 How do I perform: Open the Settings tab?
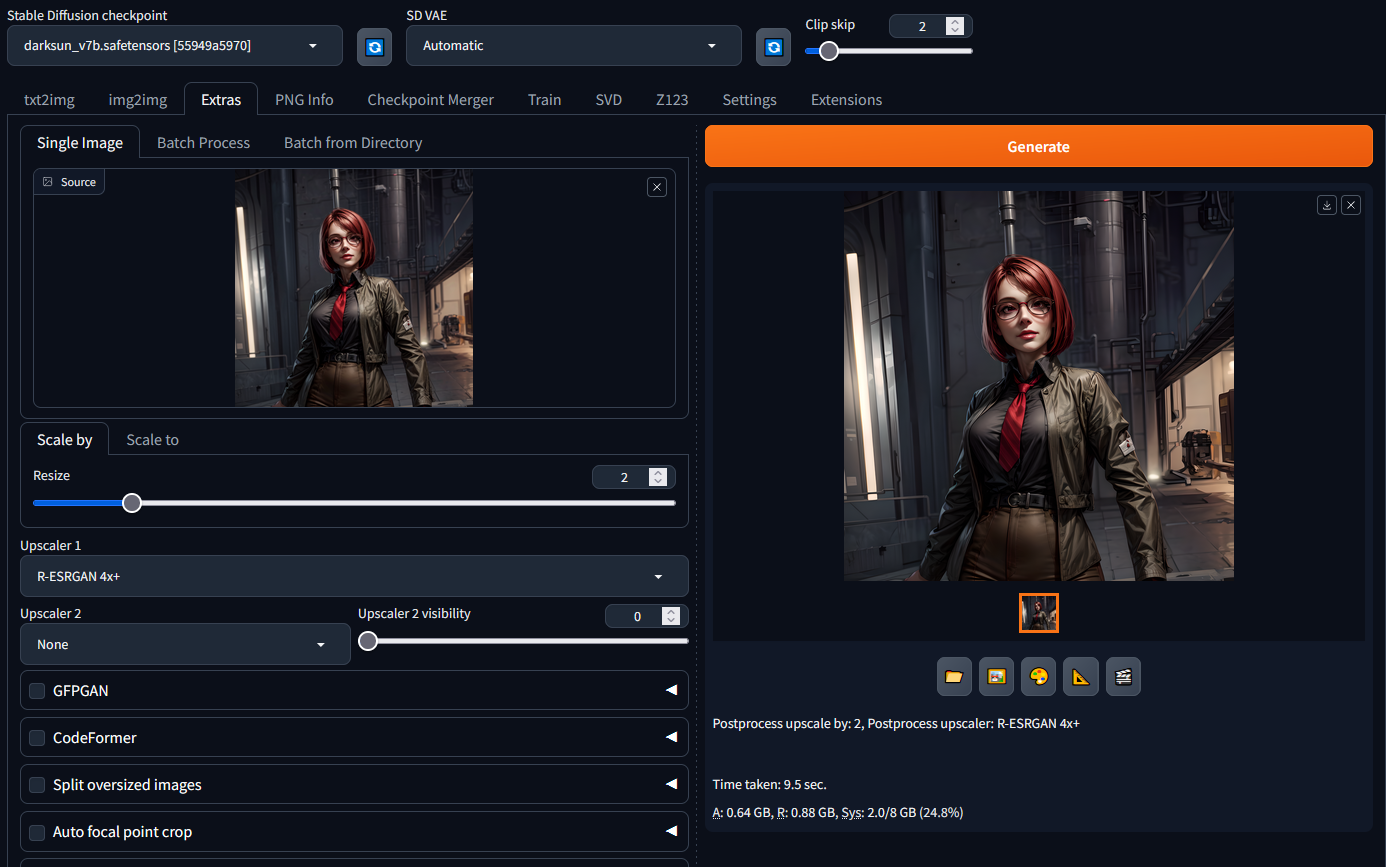pyautogui.click(x=750, y=100)
